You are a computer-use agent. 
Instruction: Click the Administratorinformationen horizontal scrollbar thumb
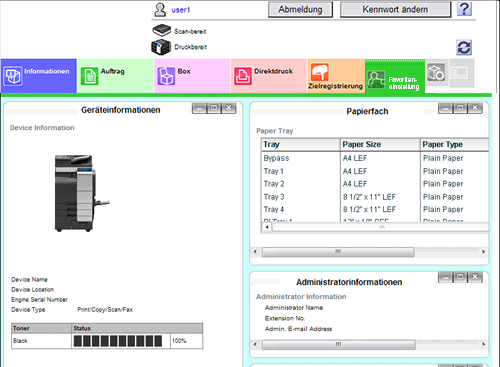(339, 344)
